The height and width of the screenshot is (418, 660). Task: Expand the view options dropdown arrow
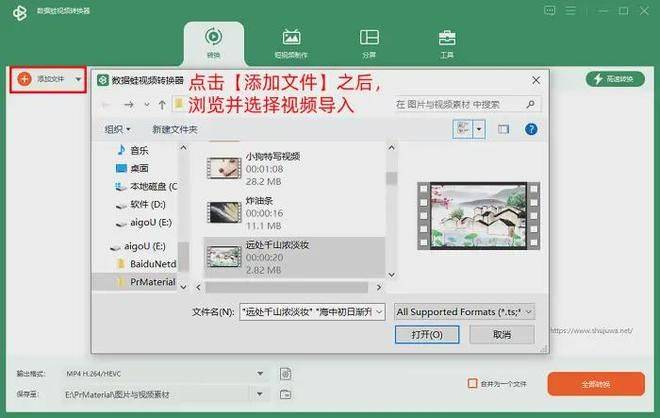[x=479, y=129]
